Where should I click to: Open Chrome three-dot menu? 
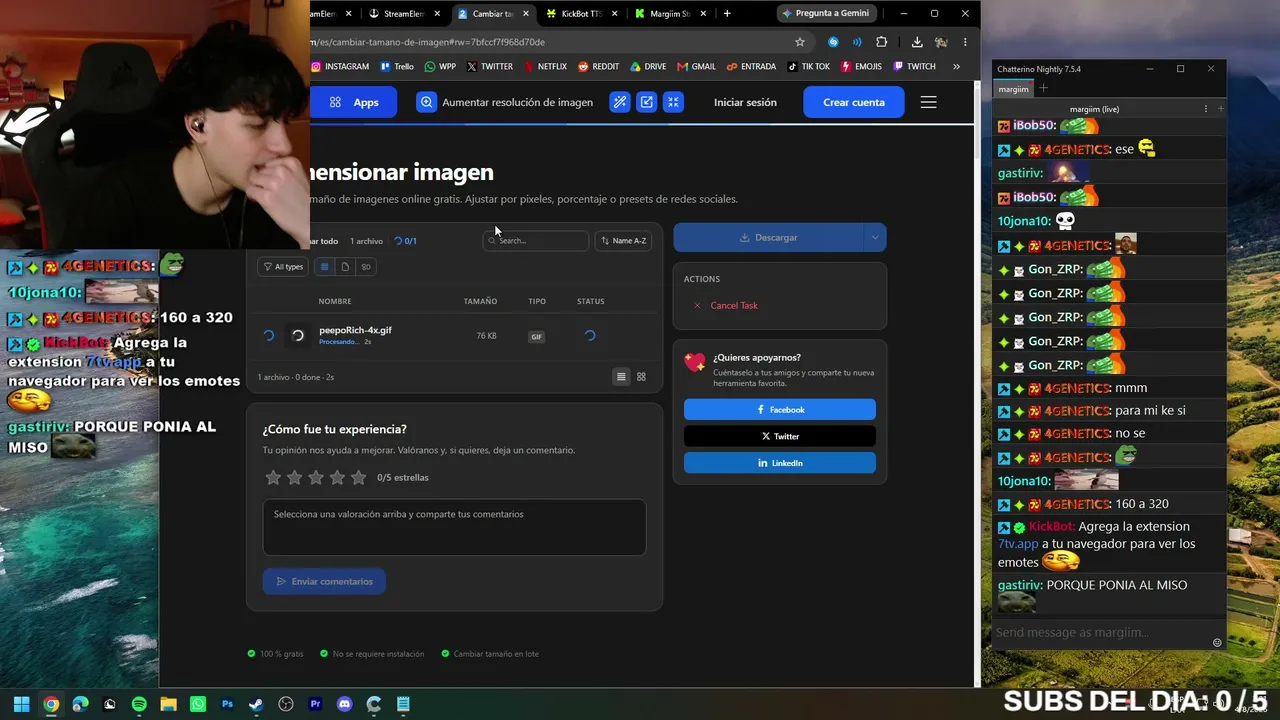coord(965,42)
